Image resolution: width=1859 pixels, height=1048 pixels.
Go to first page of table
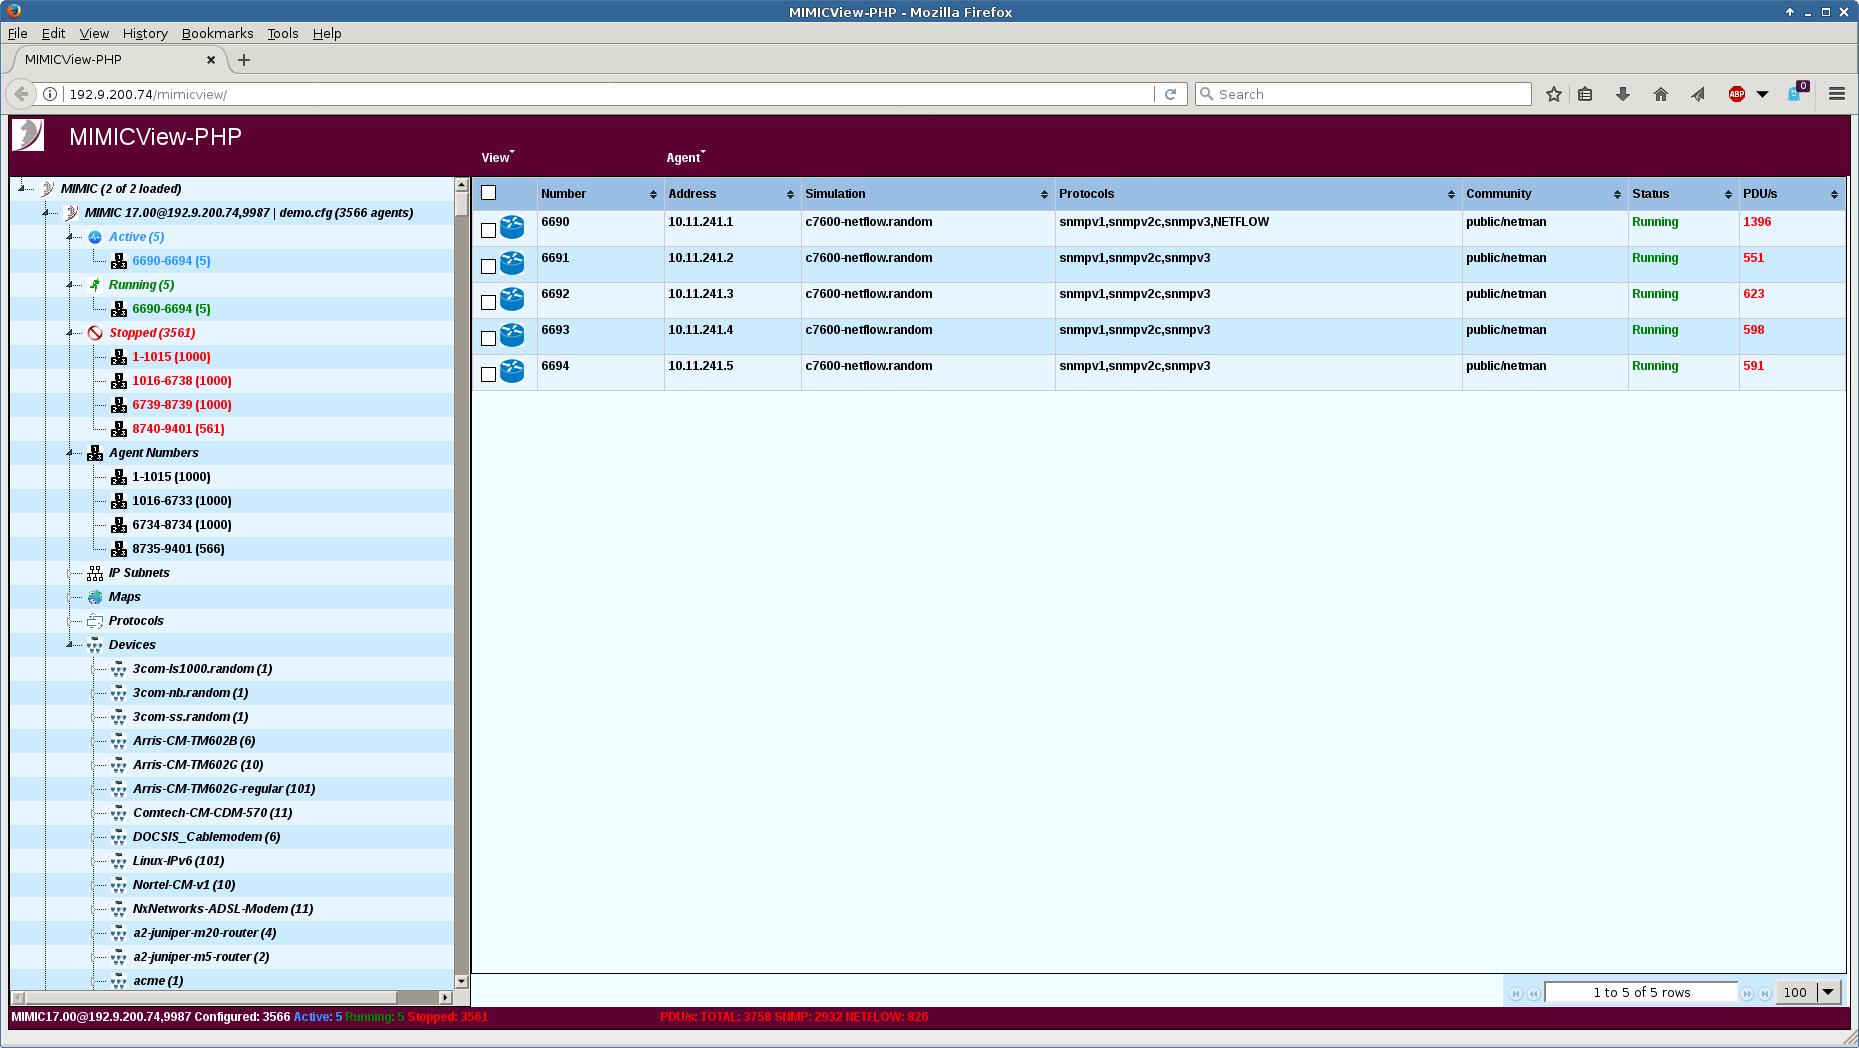pos(1516,993)
